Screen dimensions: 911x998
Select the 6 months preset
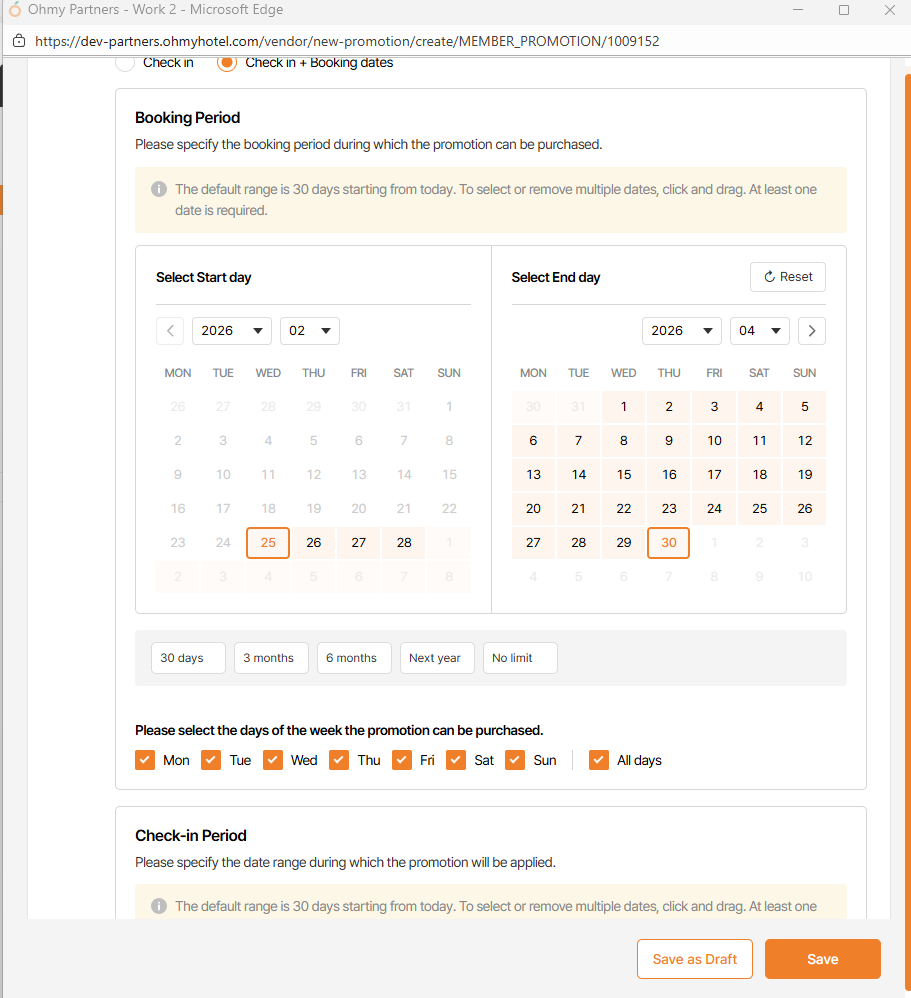(x=354, y=658)
